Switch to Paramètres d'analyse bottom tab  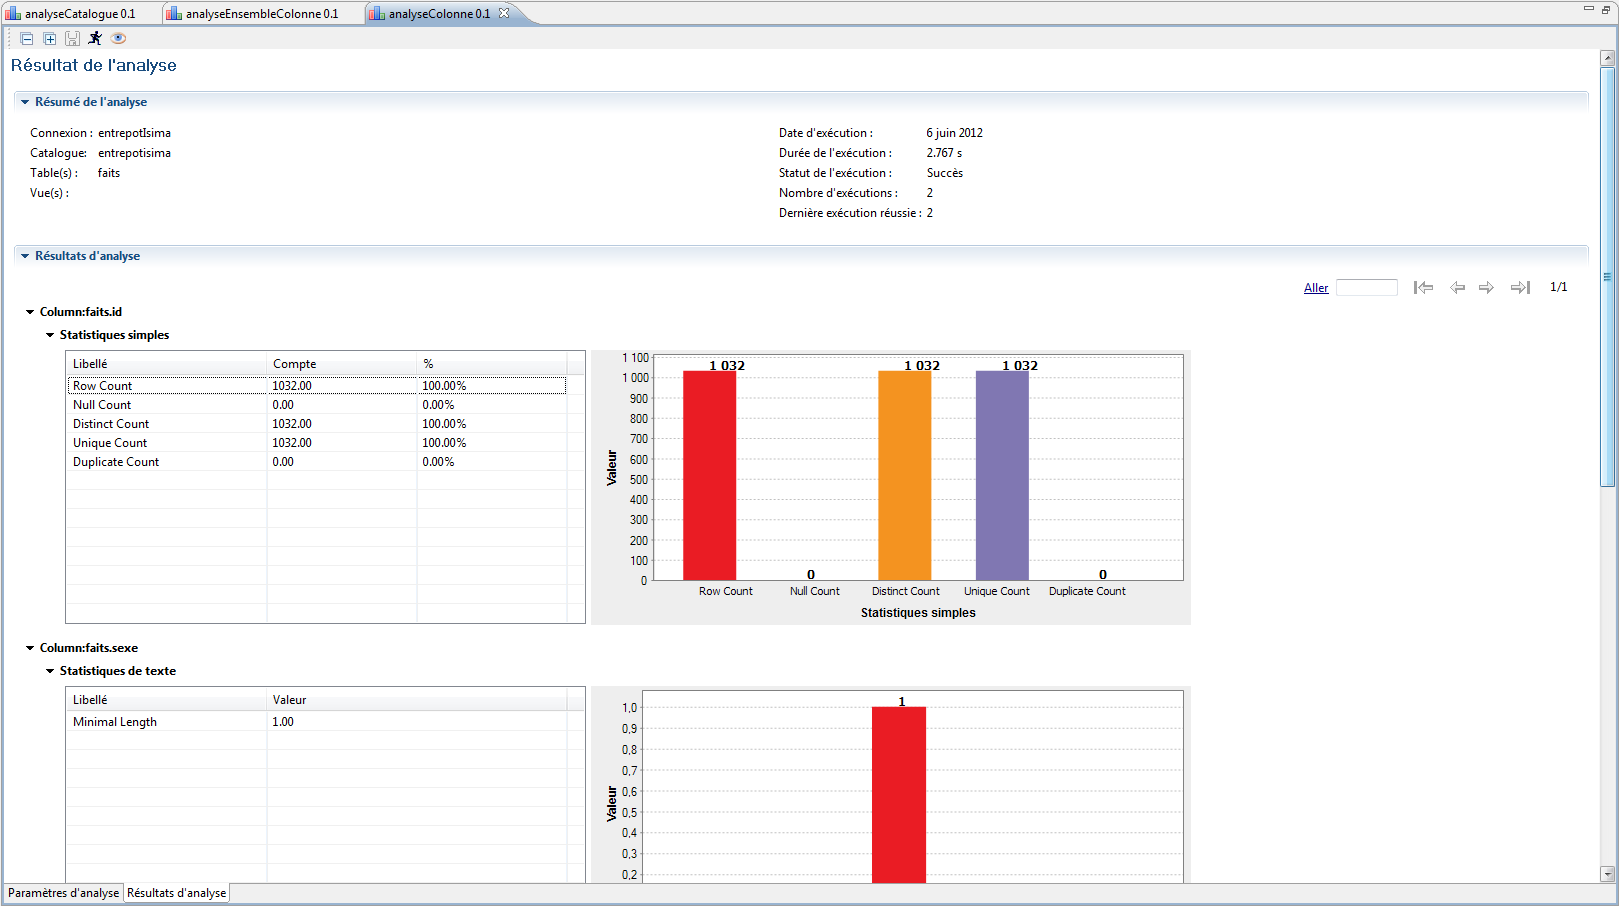pos(63,893)
